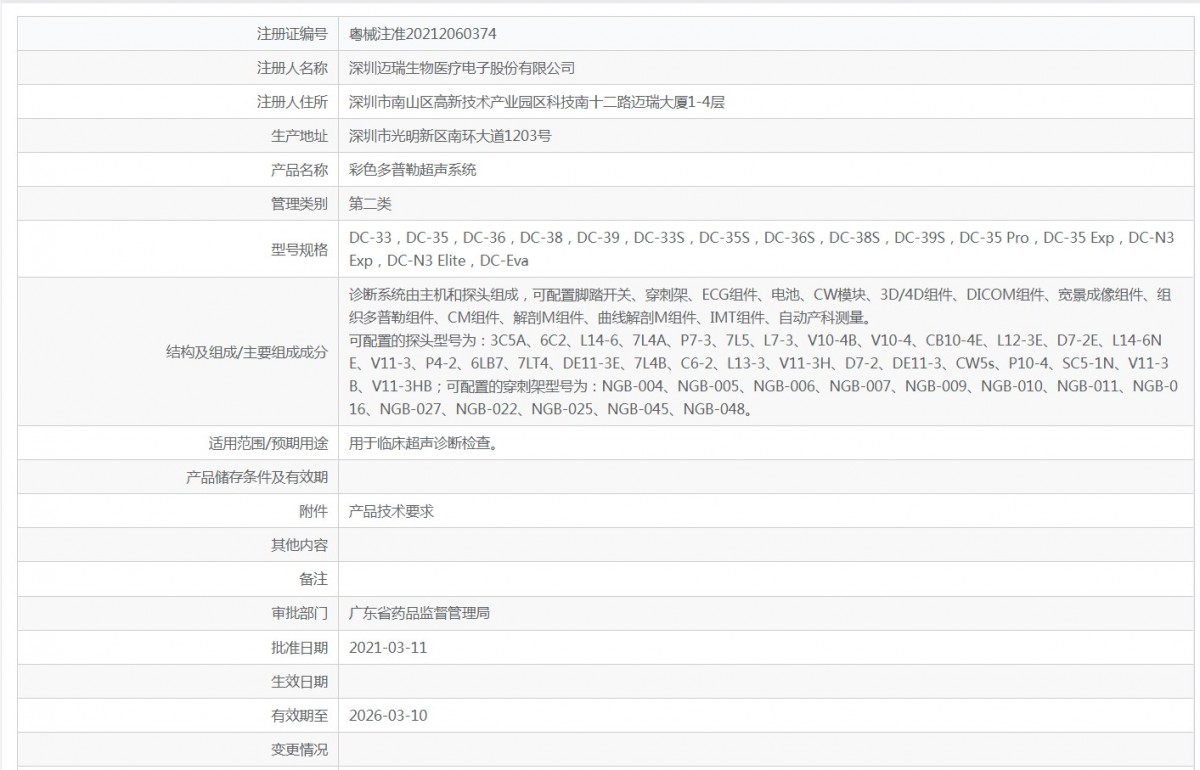Select the 备注 label
The width and height of the screenshot is (1200, 770).
click(313, 579)
